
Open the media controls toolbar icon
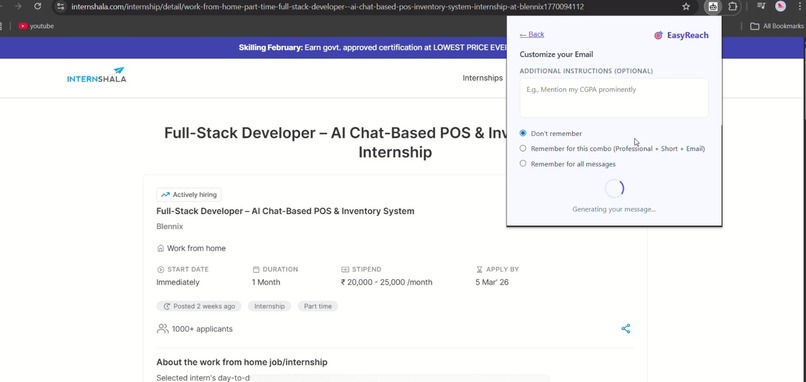coord(762,6)
